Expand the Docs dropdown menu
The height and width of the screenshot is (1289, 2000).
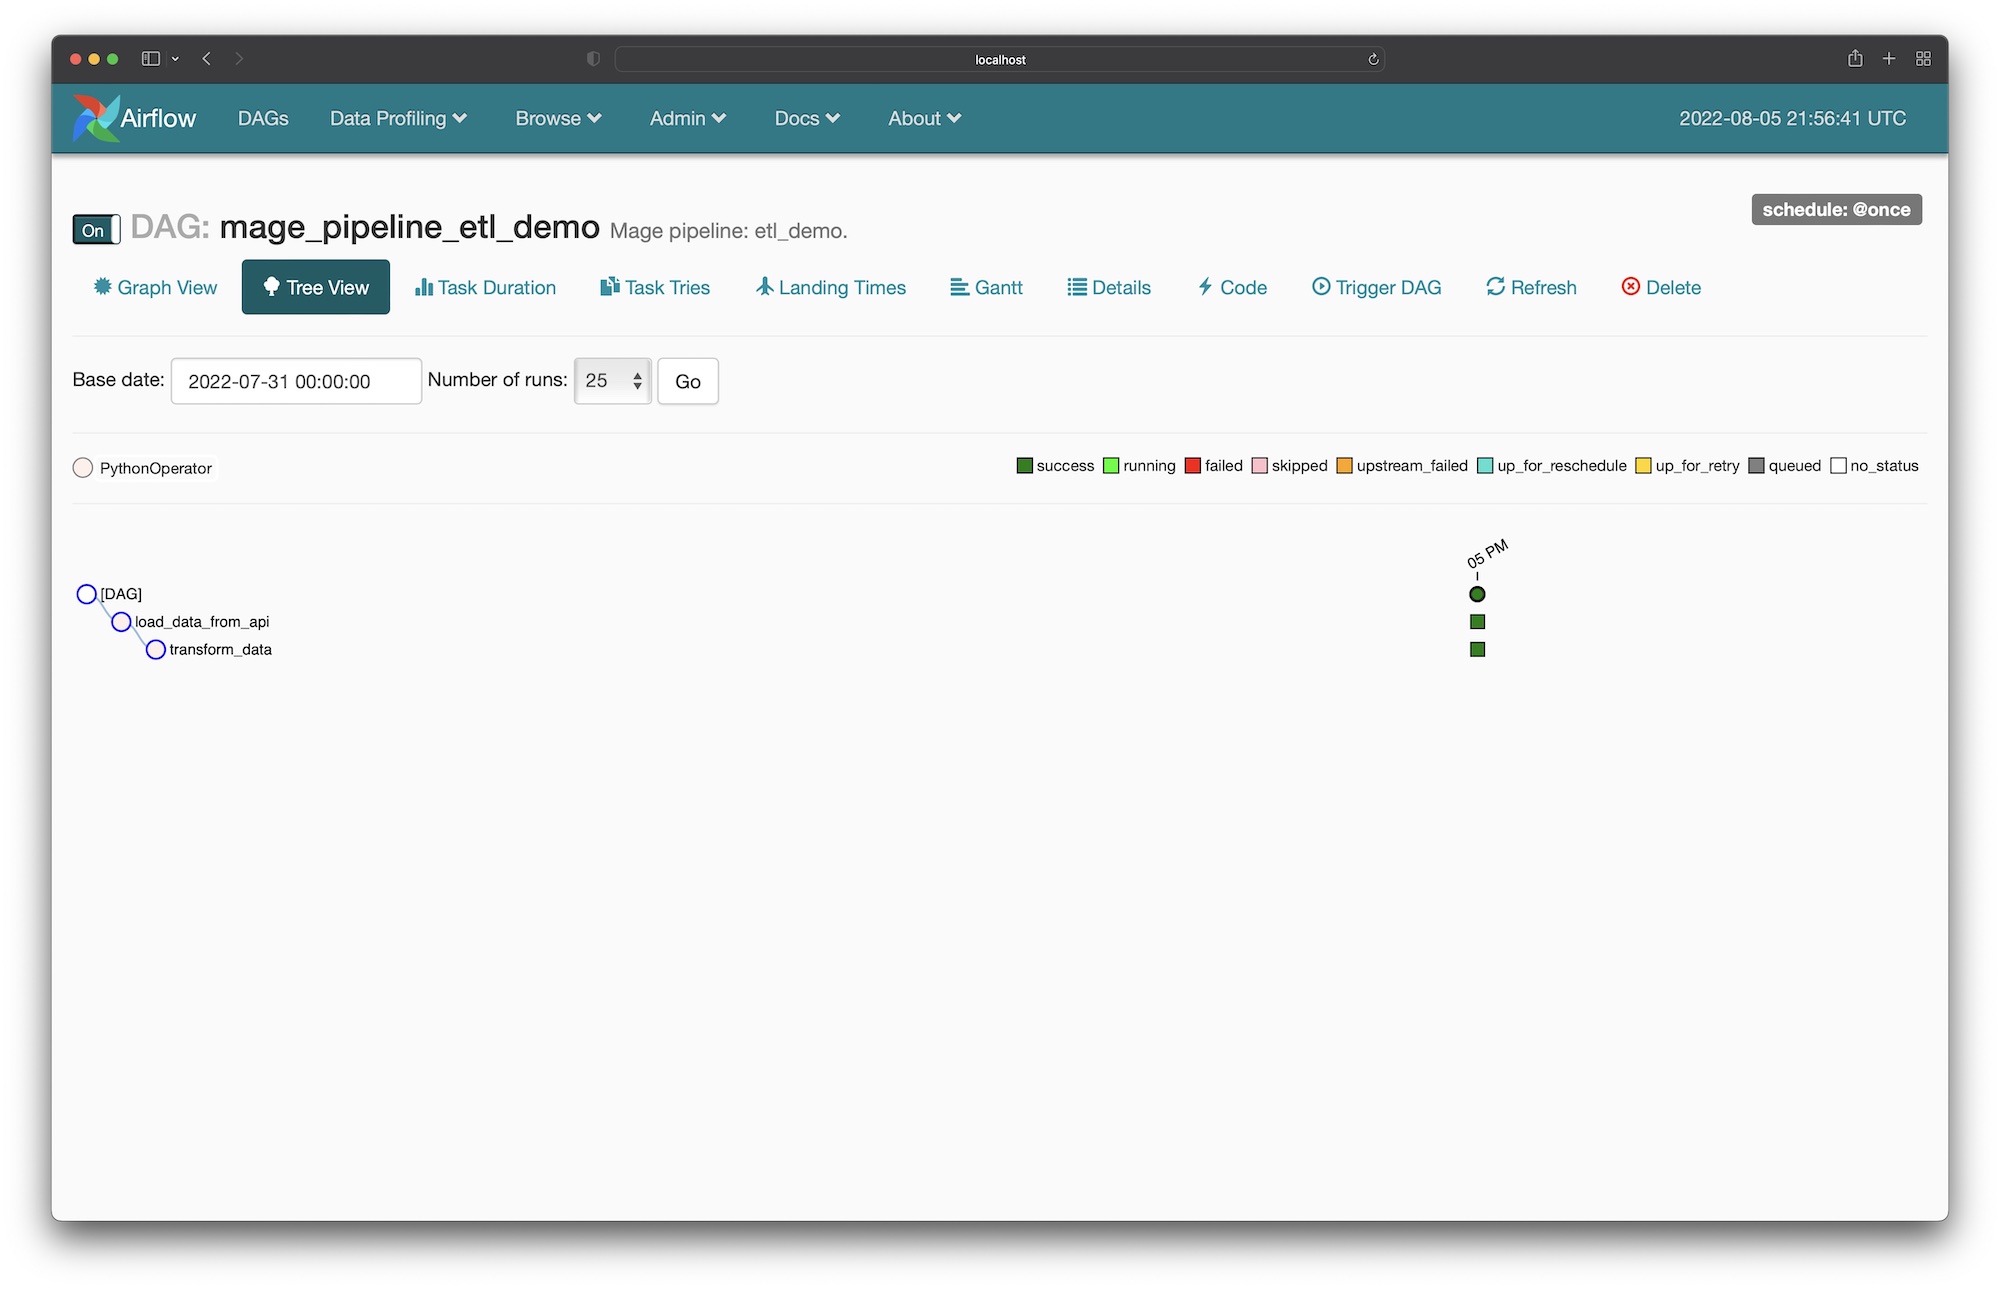coord(807,118)
